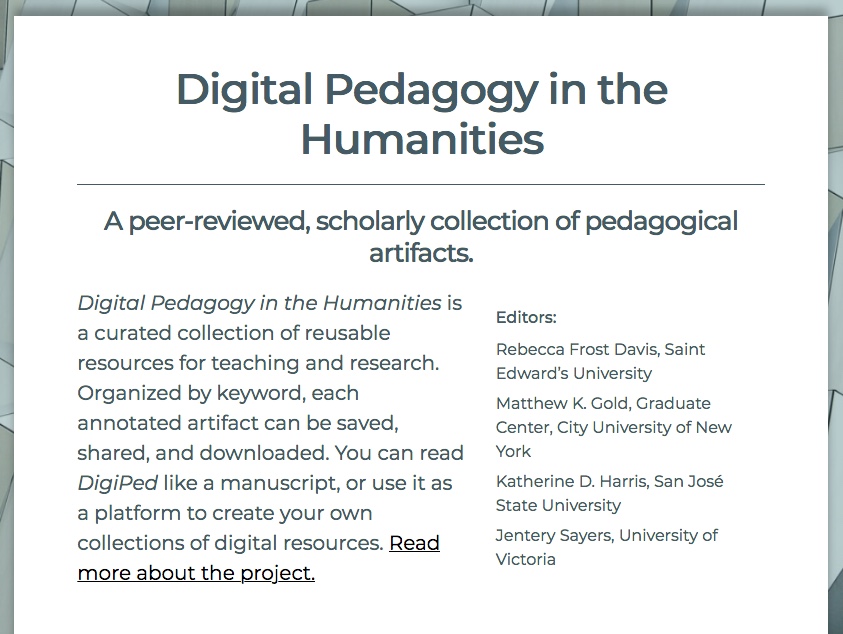Click the horizontal divider under the title

pos(421,184)
